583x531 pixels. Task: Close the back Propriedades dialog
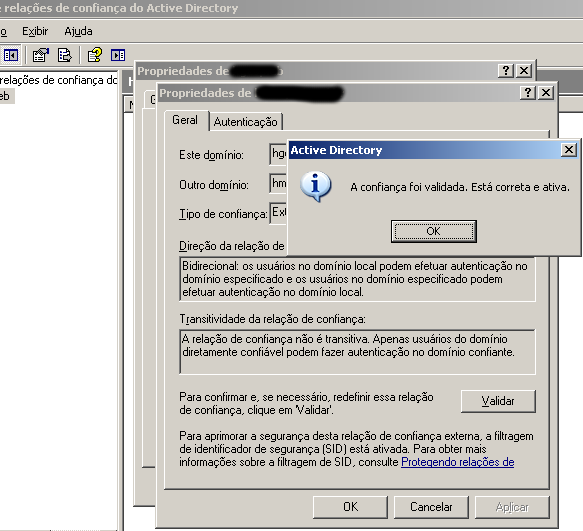tap(524, 70)
